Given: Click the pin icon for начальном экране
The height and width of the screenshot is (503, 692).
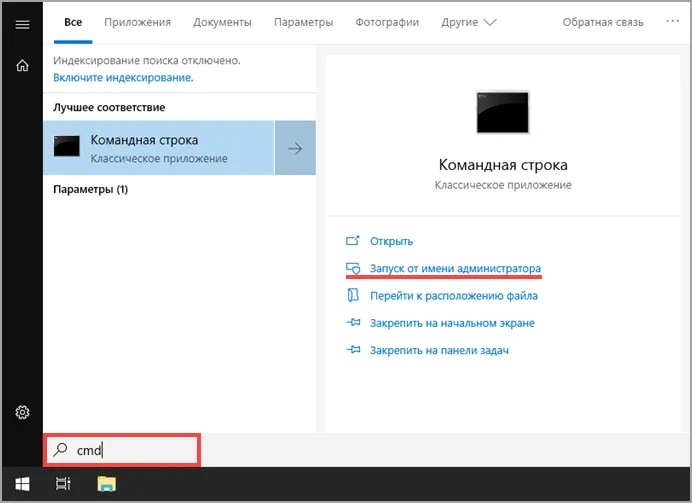Looking at the screenshot, I should point(353,323).
